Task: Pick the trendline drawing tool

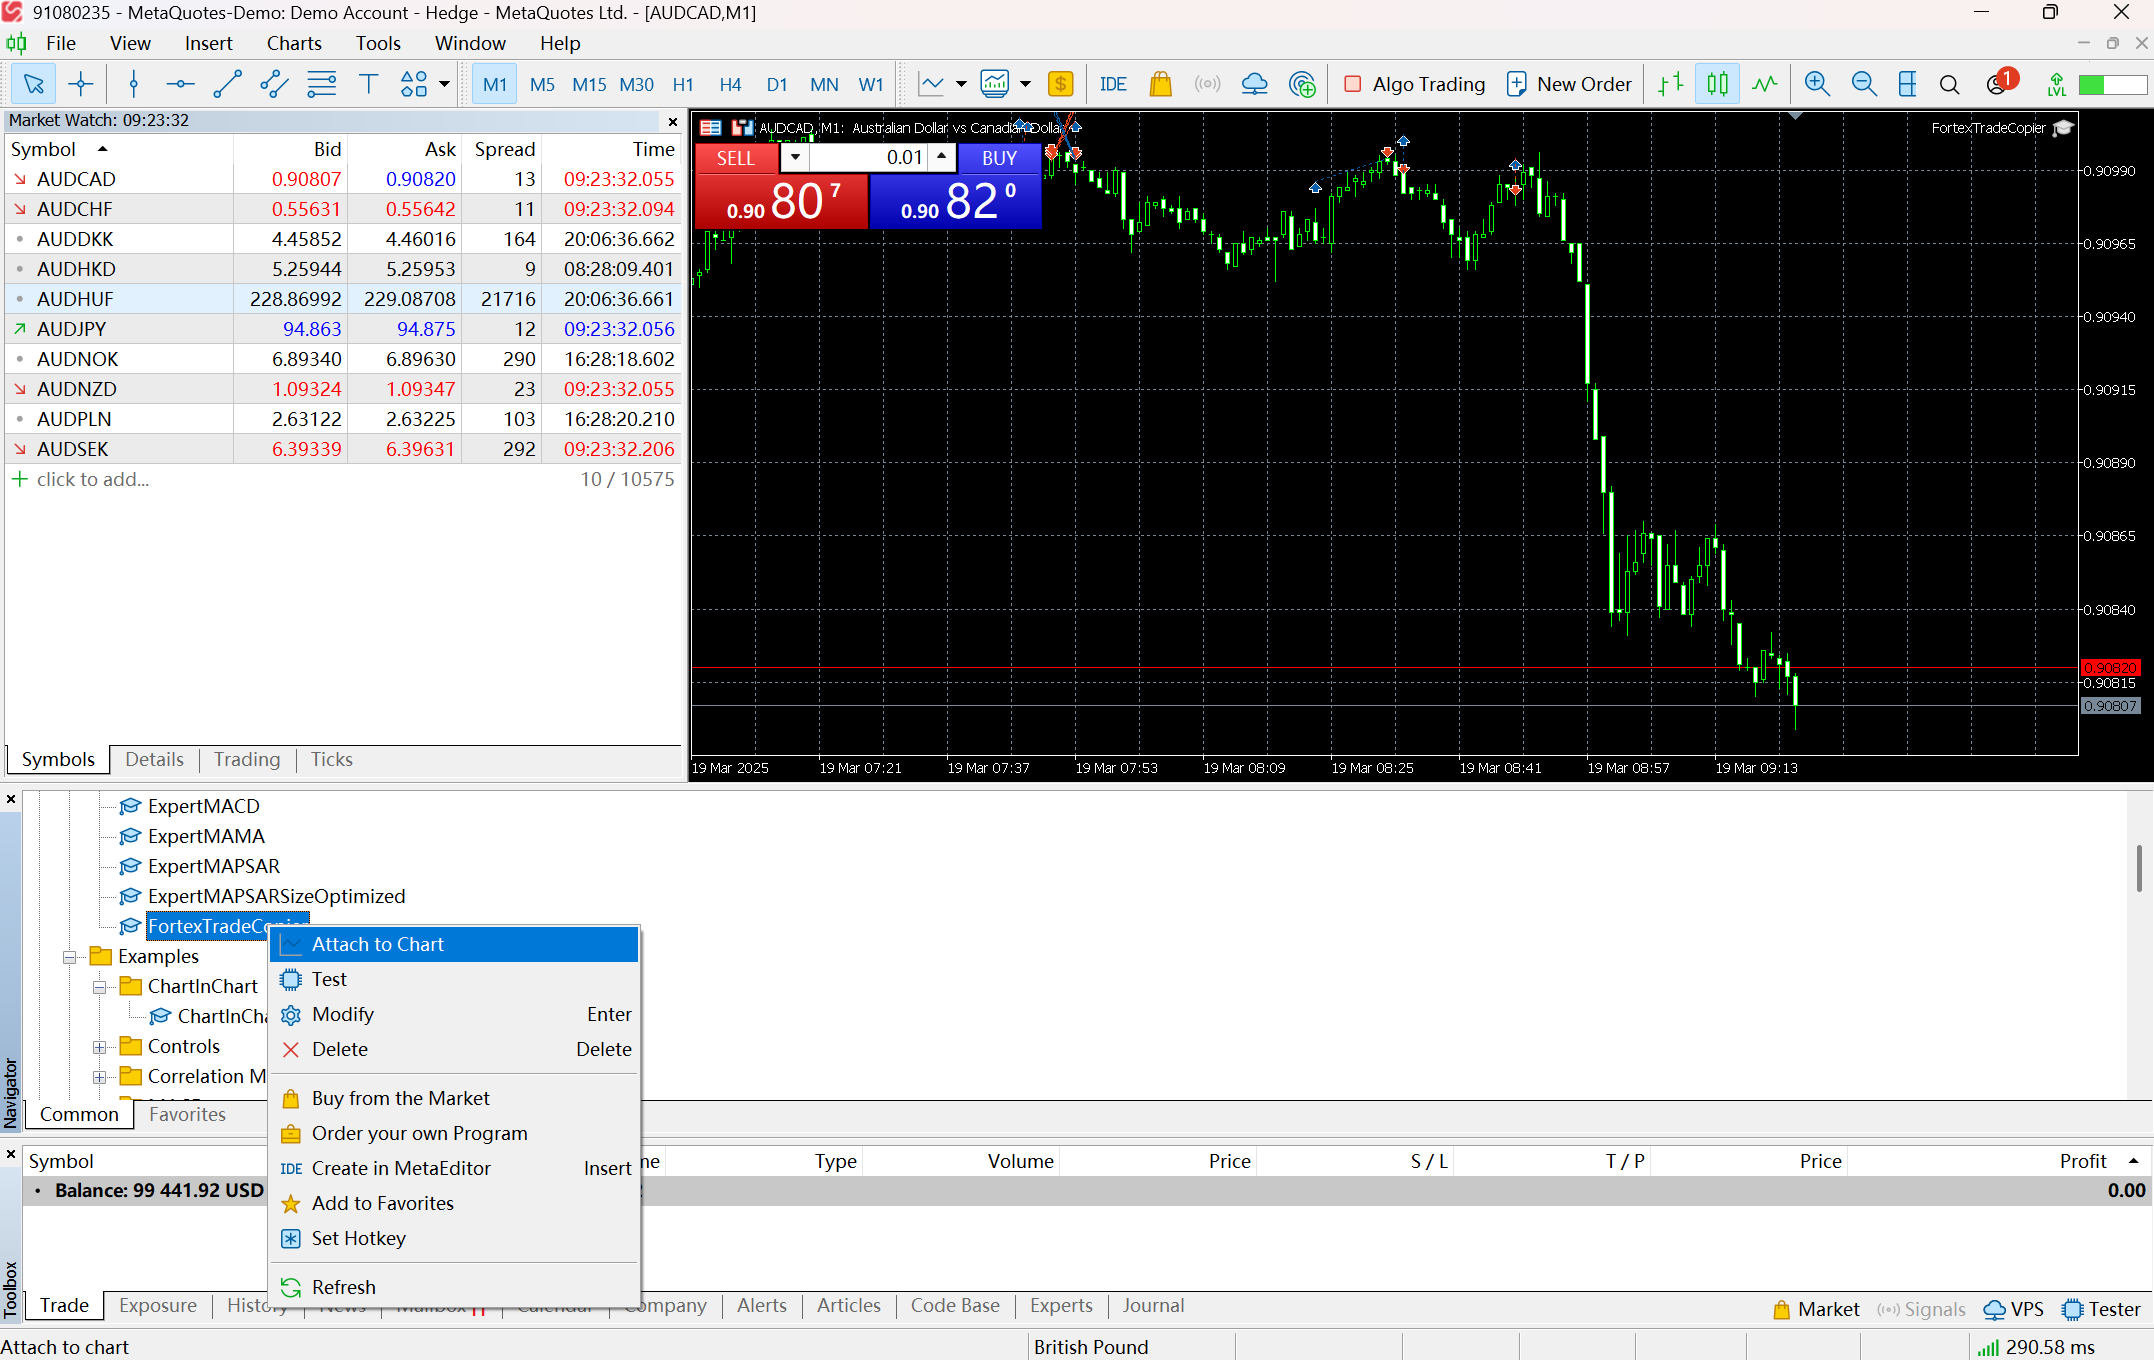Action: (x=227, y=84)
